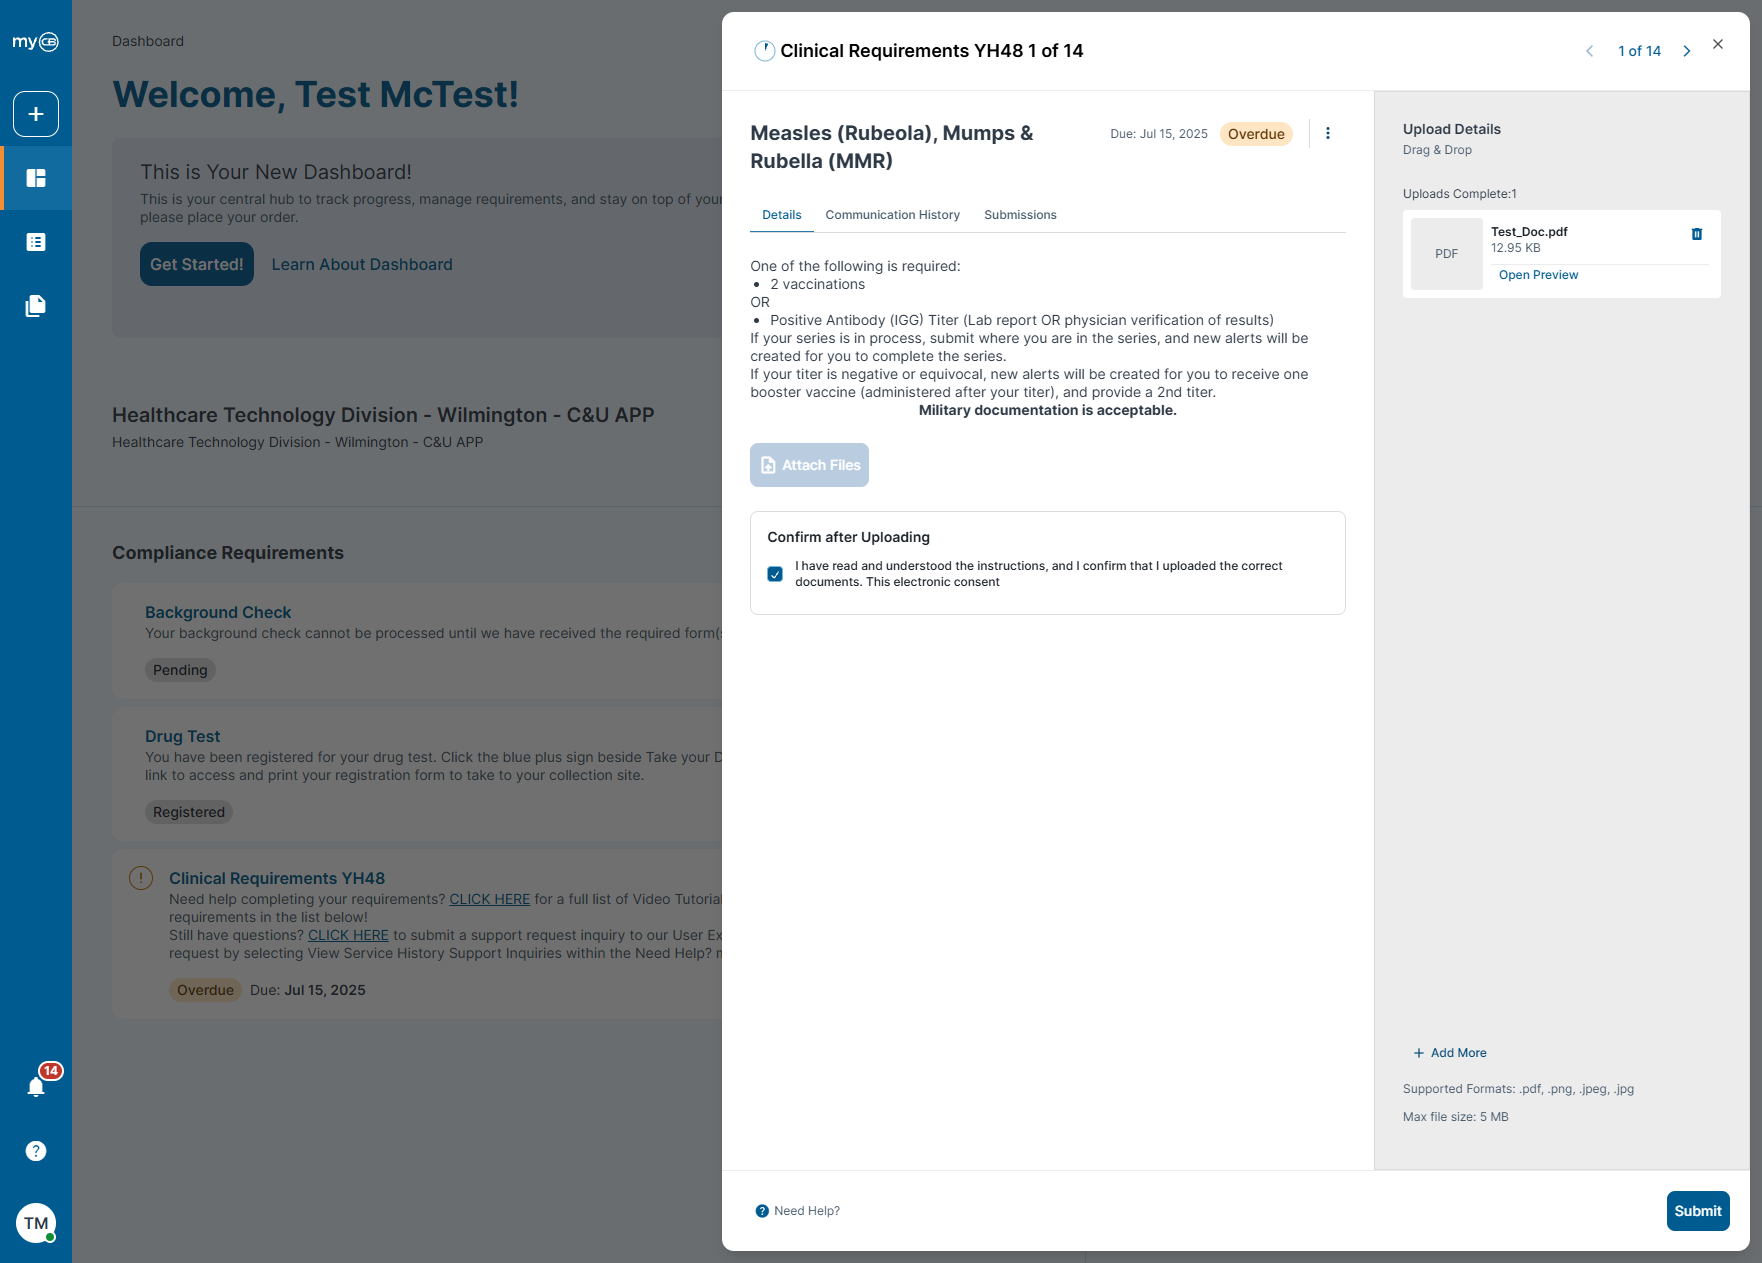Screen dimensions: 1762x1263
Task: Click the 'Due: Jul 15, 2025' text in header
Action: coord(1159,134)
